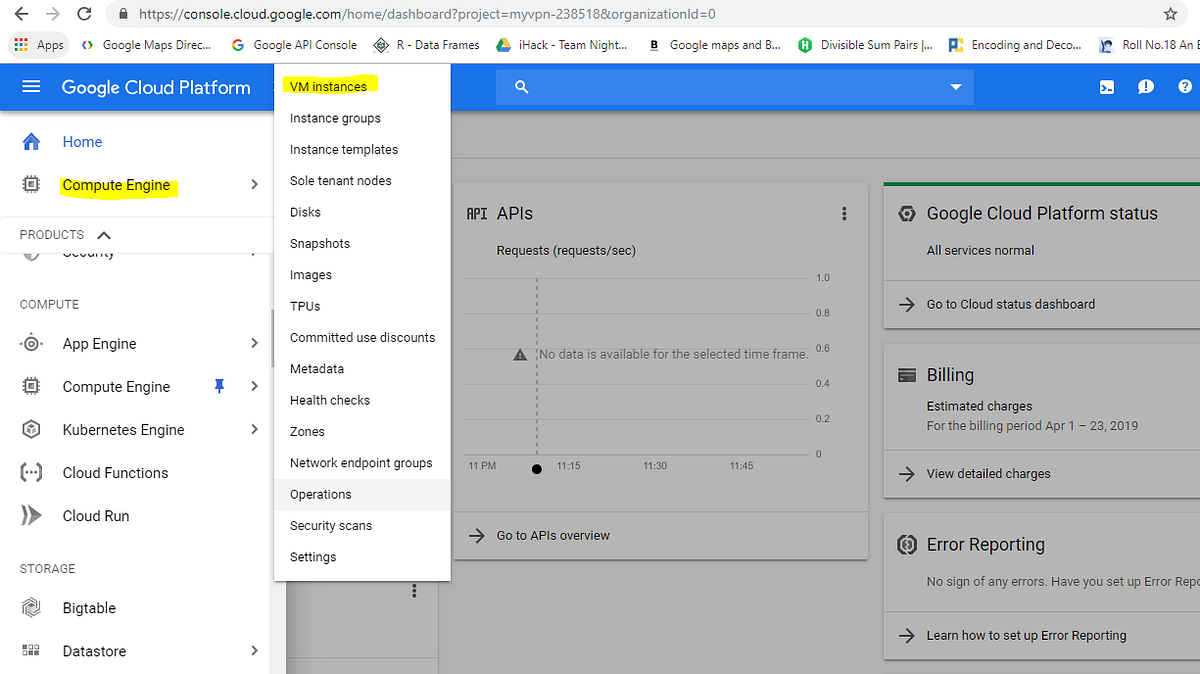Open three-dot menu on lower left card

point(414,592)
